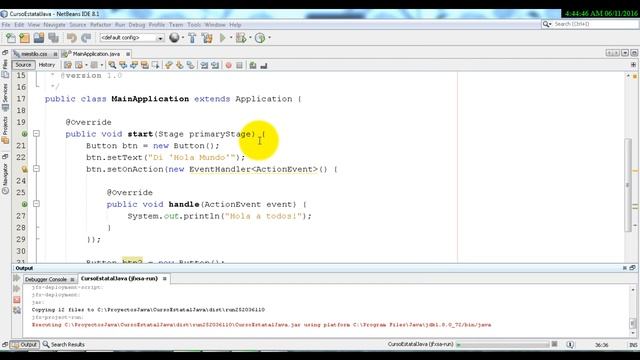Image resolution: width=640 pixels, height=360 pixels.
Task: Click Shift Line Left icon
Action: point(204,65)
